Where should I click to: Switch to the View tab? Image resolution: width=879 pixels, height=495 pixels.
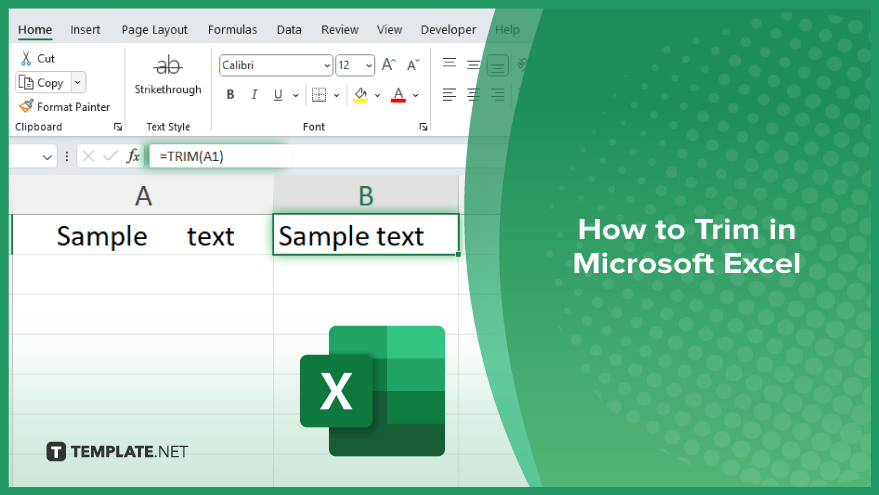click(x=389, y=30)
